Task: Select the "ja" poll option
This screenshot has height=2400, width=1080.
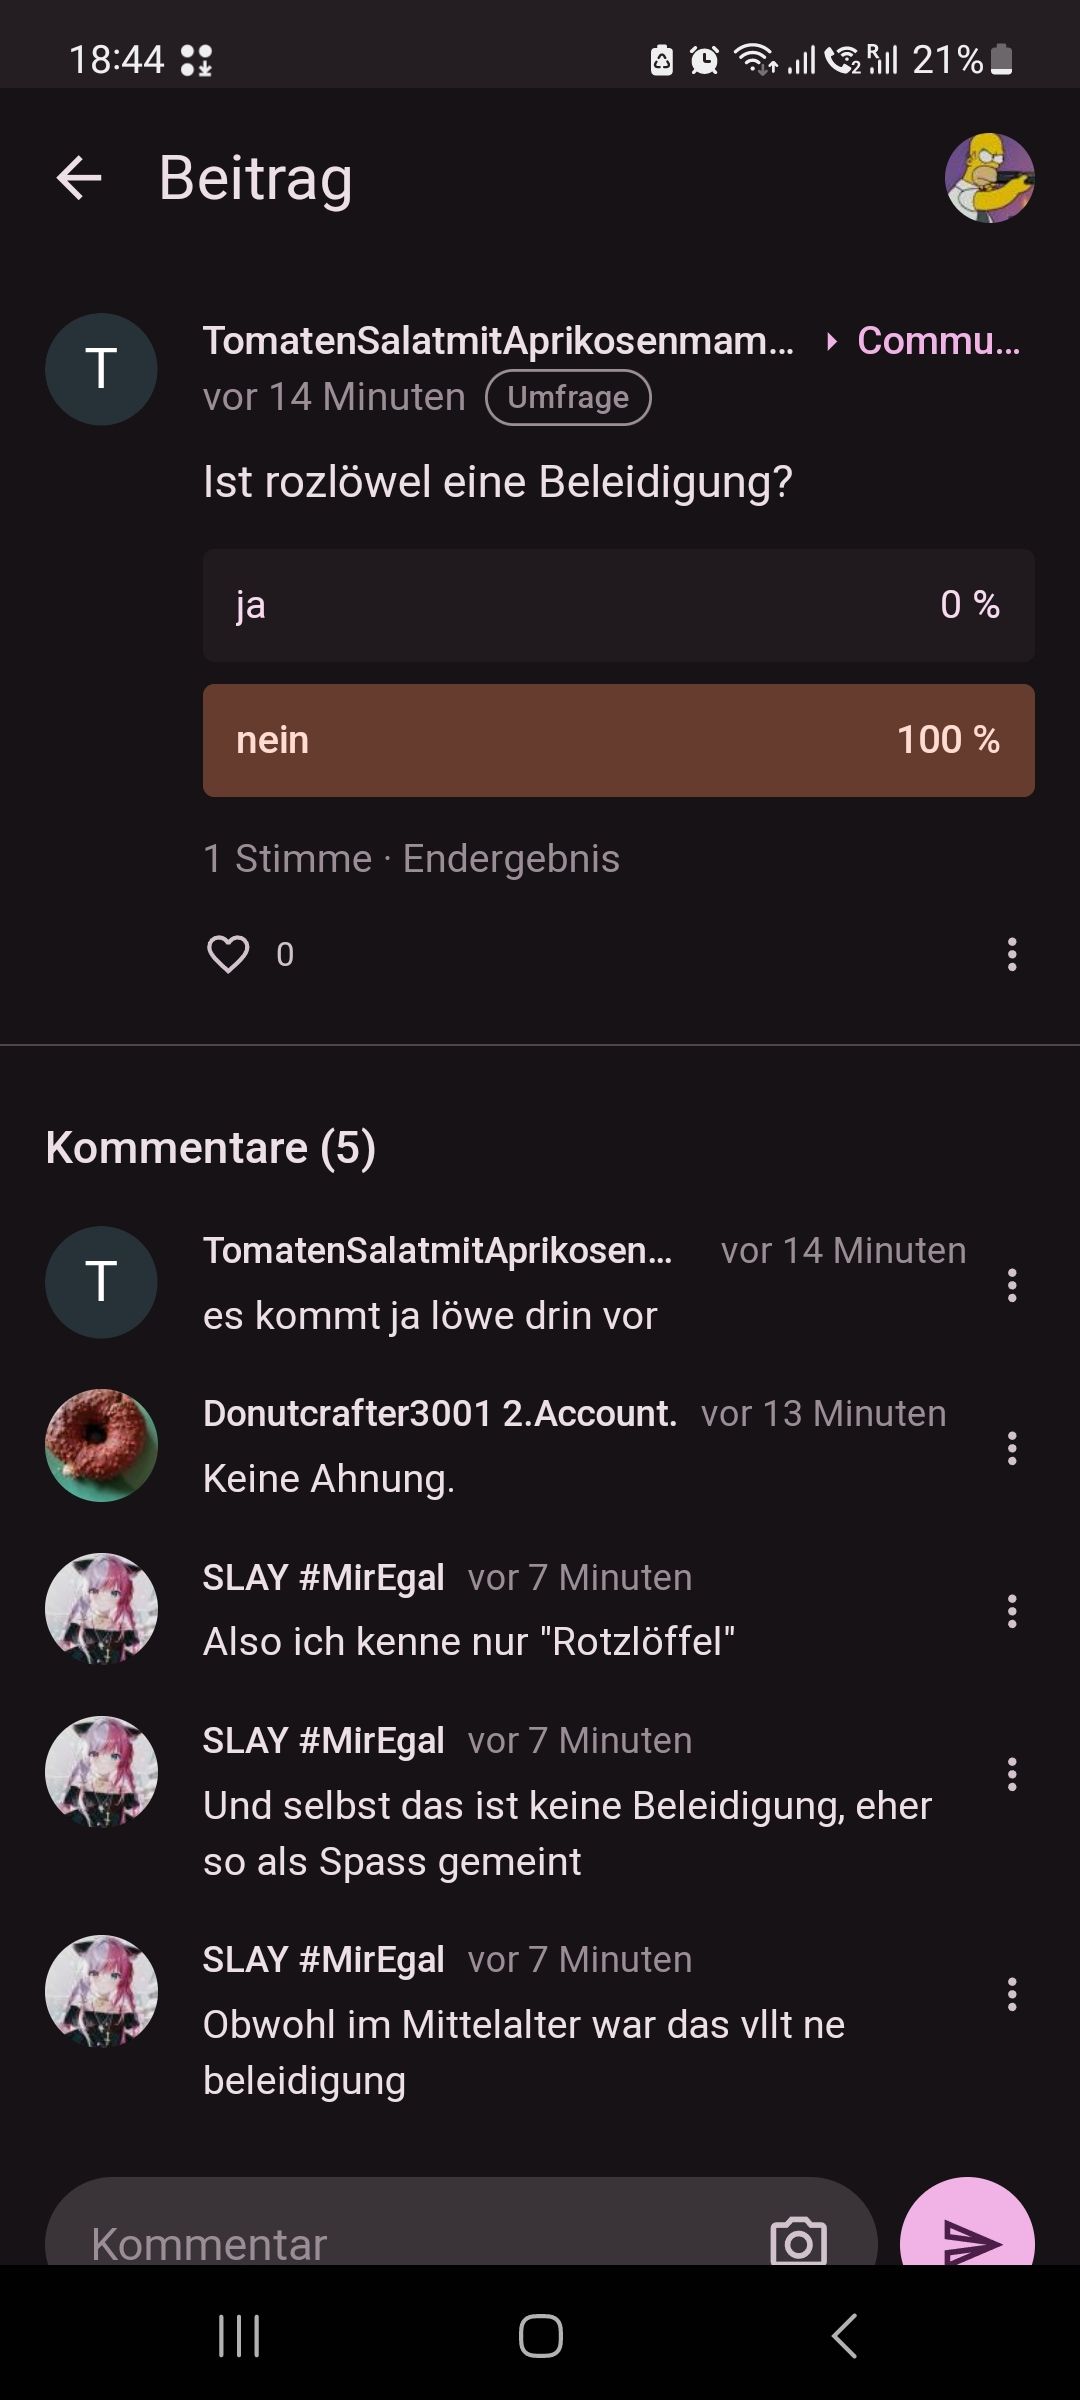Action: click(618, 605)
